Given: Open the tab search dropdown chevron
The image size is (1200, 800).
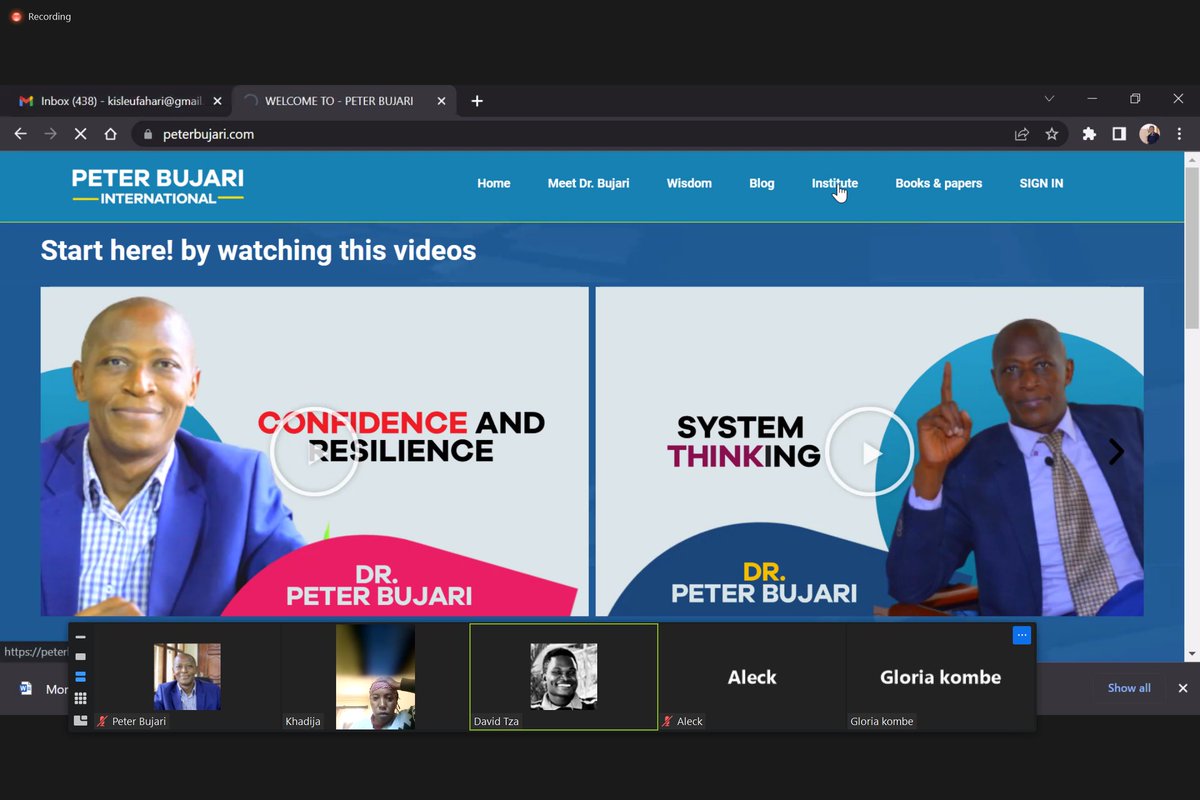Looking at the screenshot, I should pyautogui.click(x=1049, y=99).
